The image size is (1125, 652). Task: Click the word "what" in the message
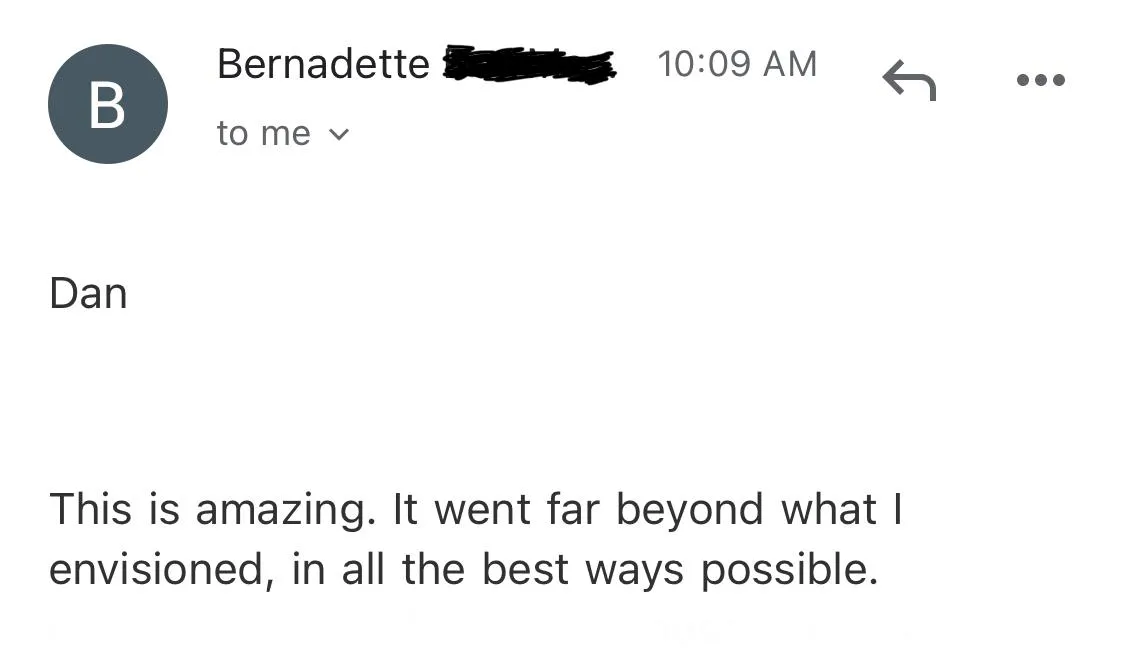829,510
